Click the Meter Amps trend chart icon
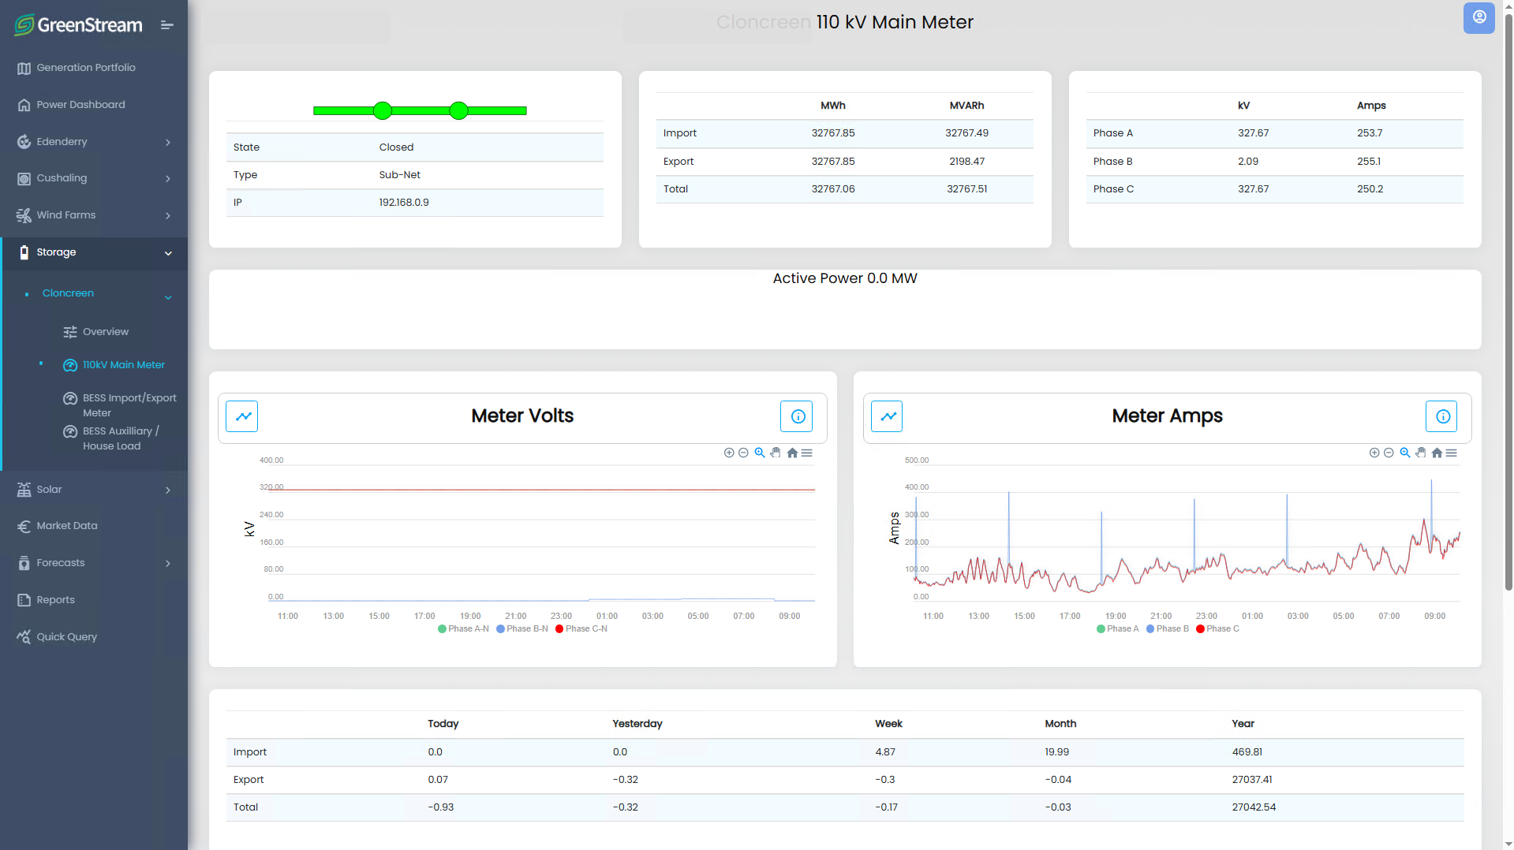Viewport: 1514px width, 850px height. (x=887, y=416)
